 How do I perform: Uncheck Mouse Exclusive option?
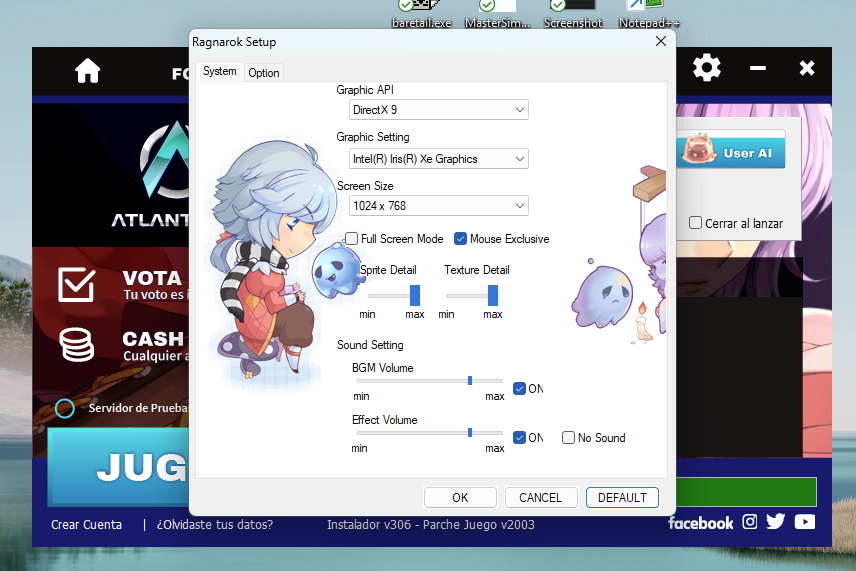coord(460,239)
